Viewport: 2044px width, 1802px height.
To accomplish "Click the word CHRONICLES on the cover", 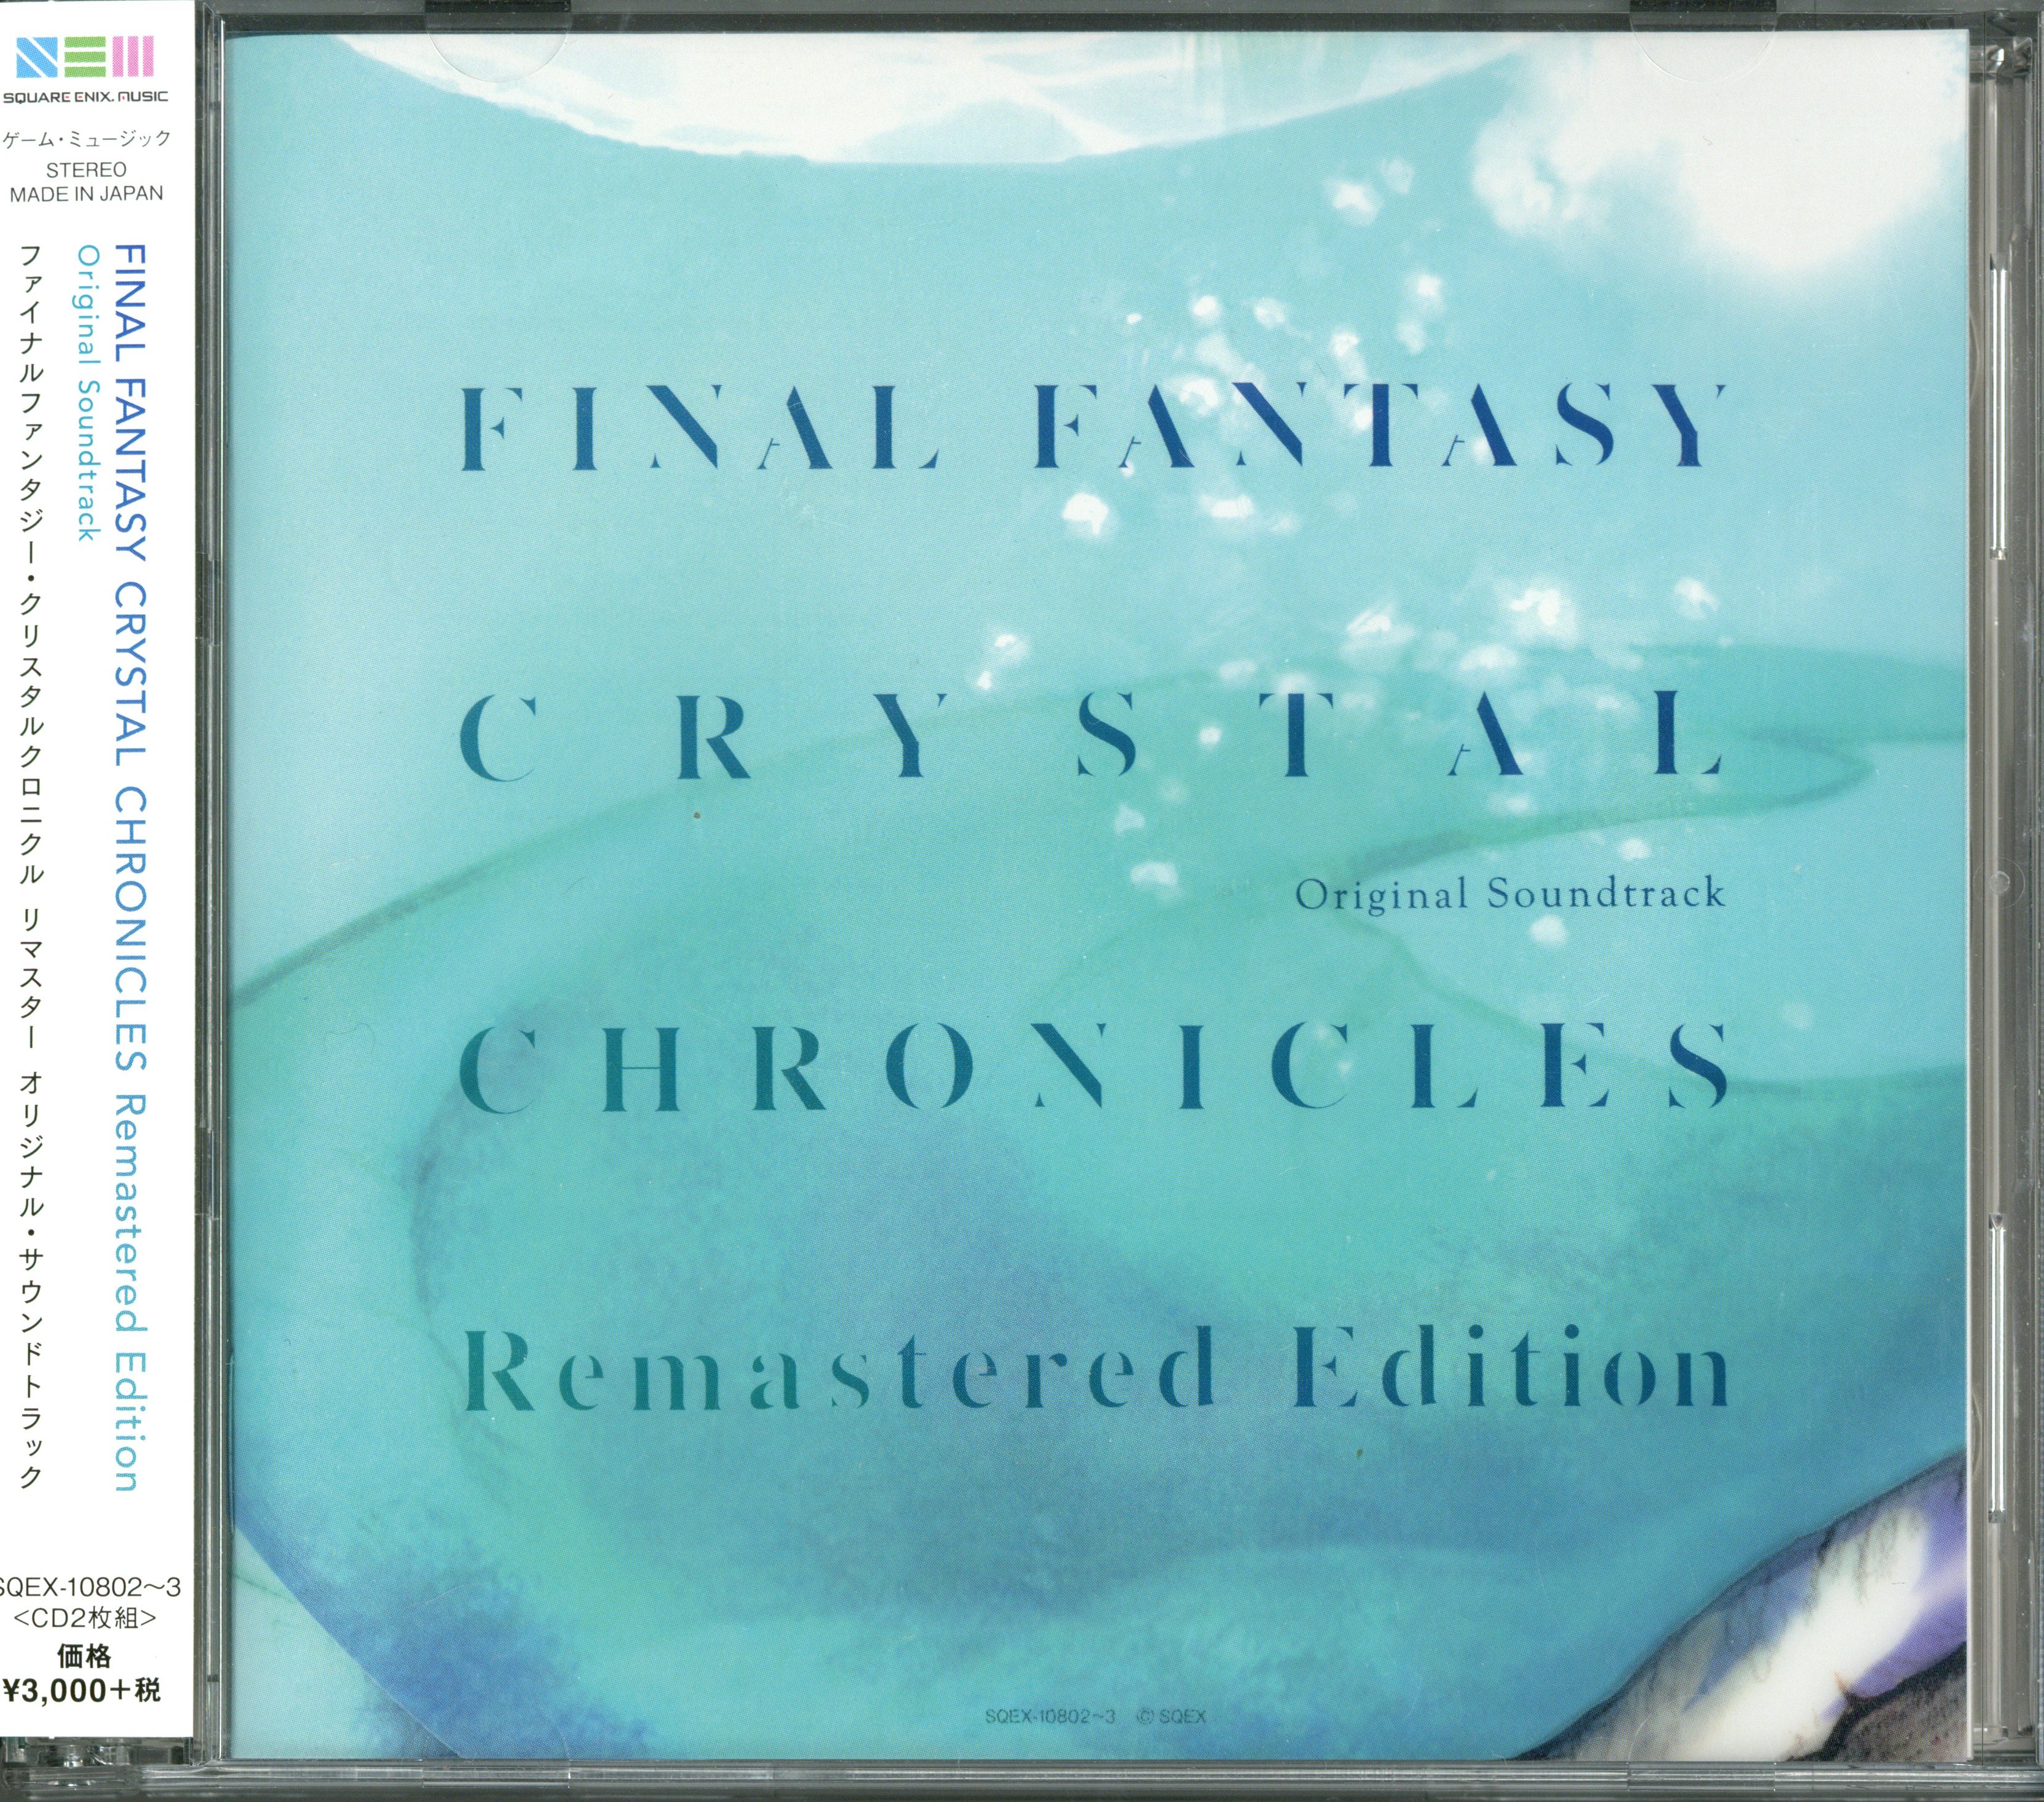I will tap(1093, 1067).
